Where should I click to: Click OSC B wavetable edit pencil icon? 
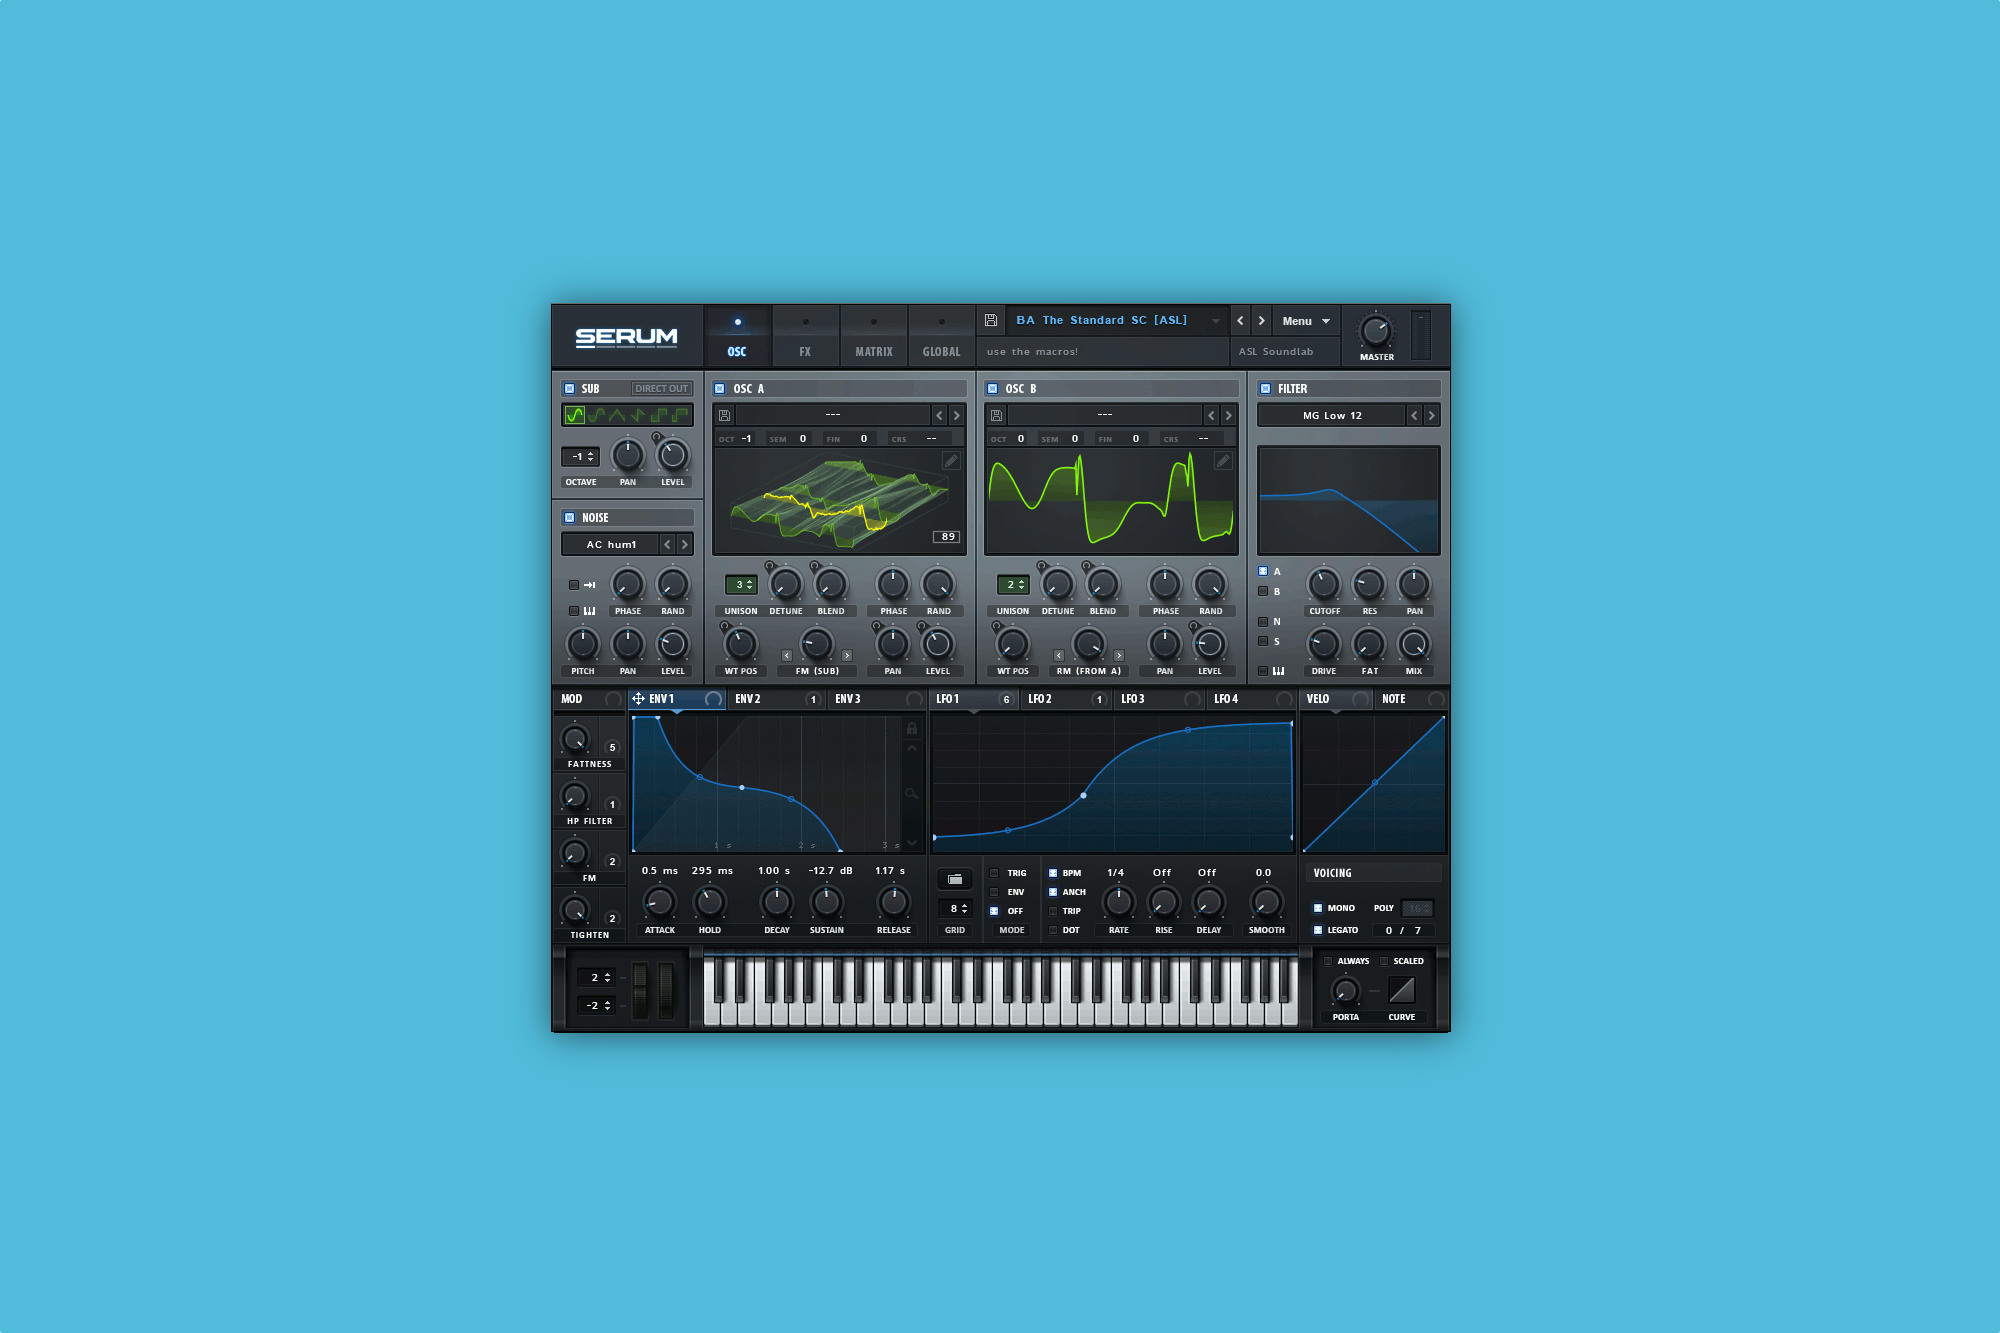1223,461
